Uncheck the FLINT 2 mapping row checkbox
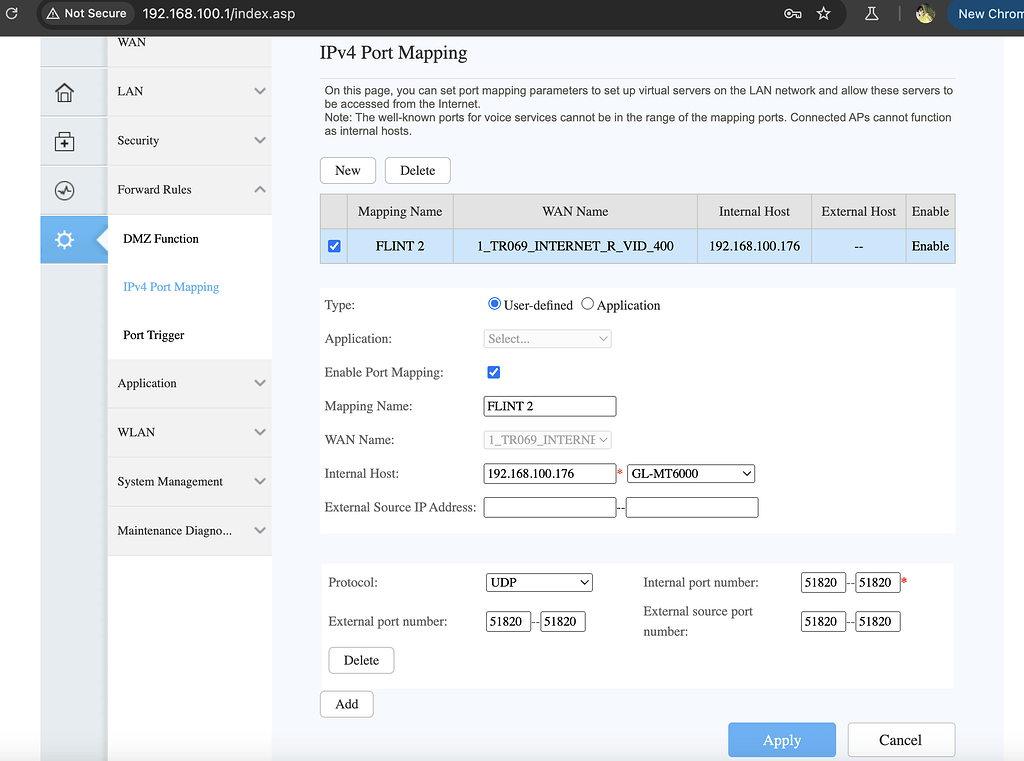1024x761 pixels. pyautogui.click(x=333, y=245)
